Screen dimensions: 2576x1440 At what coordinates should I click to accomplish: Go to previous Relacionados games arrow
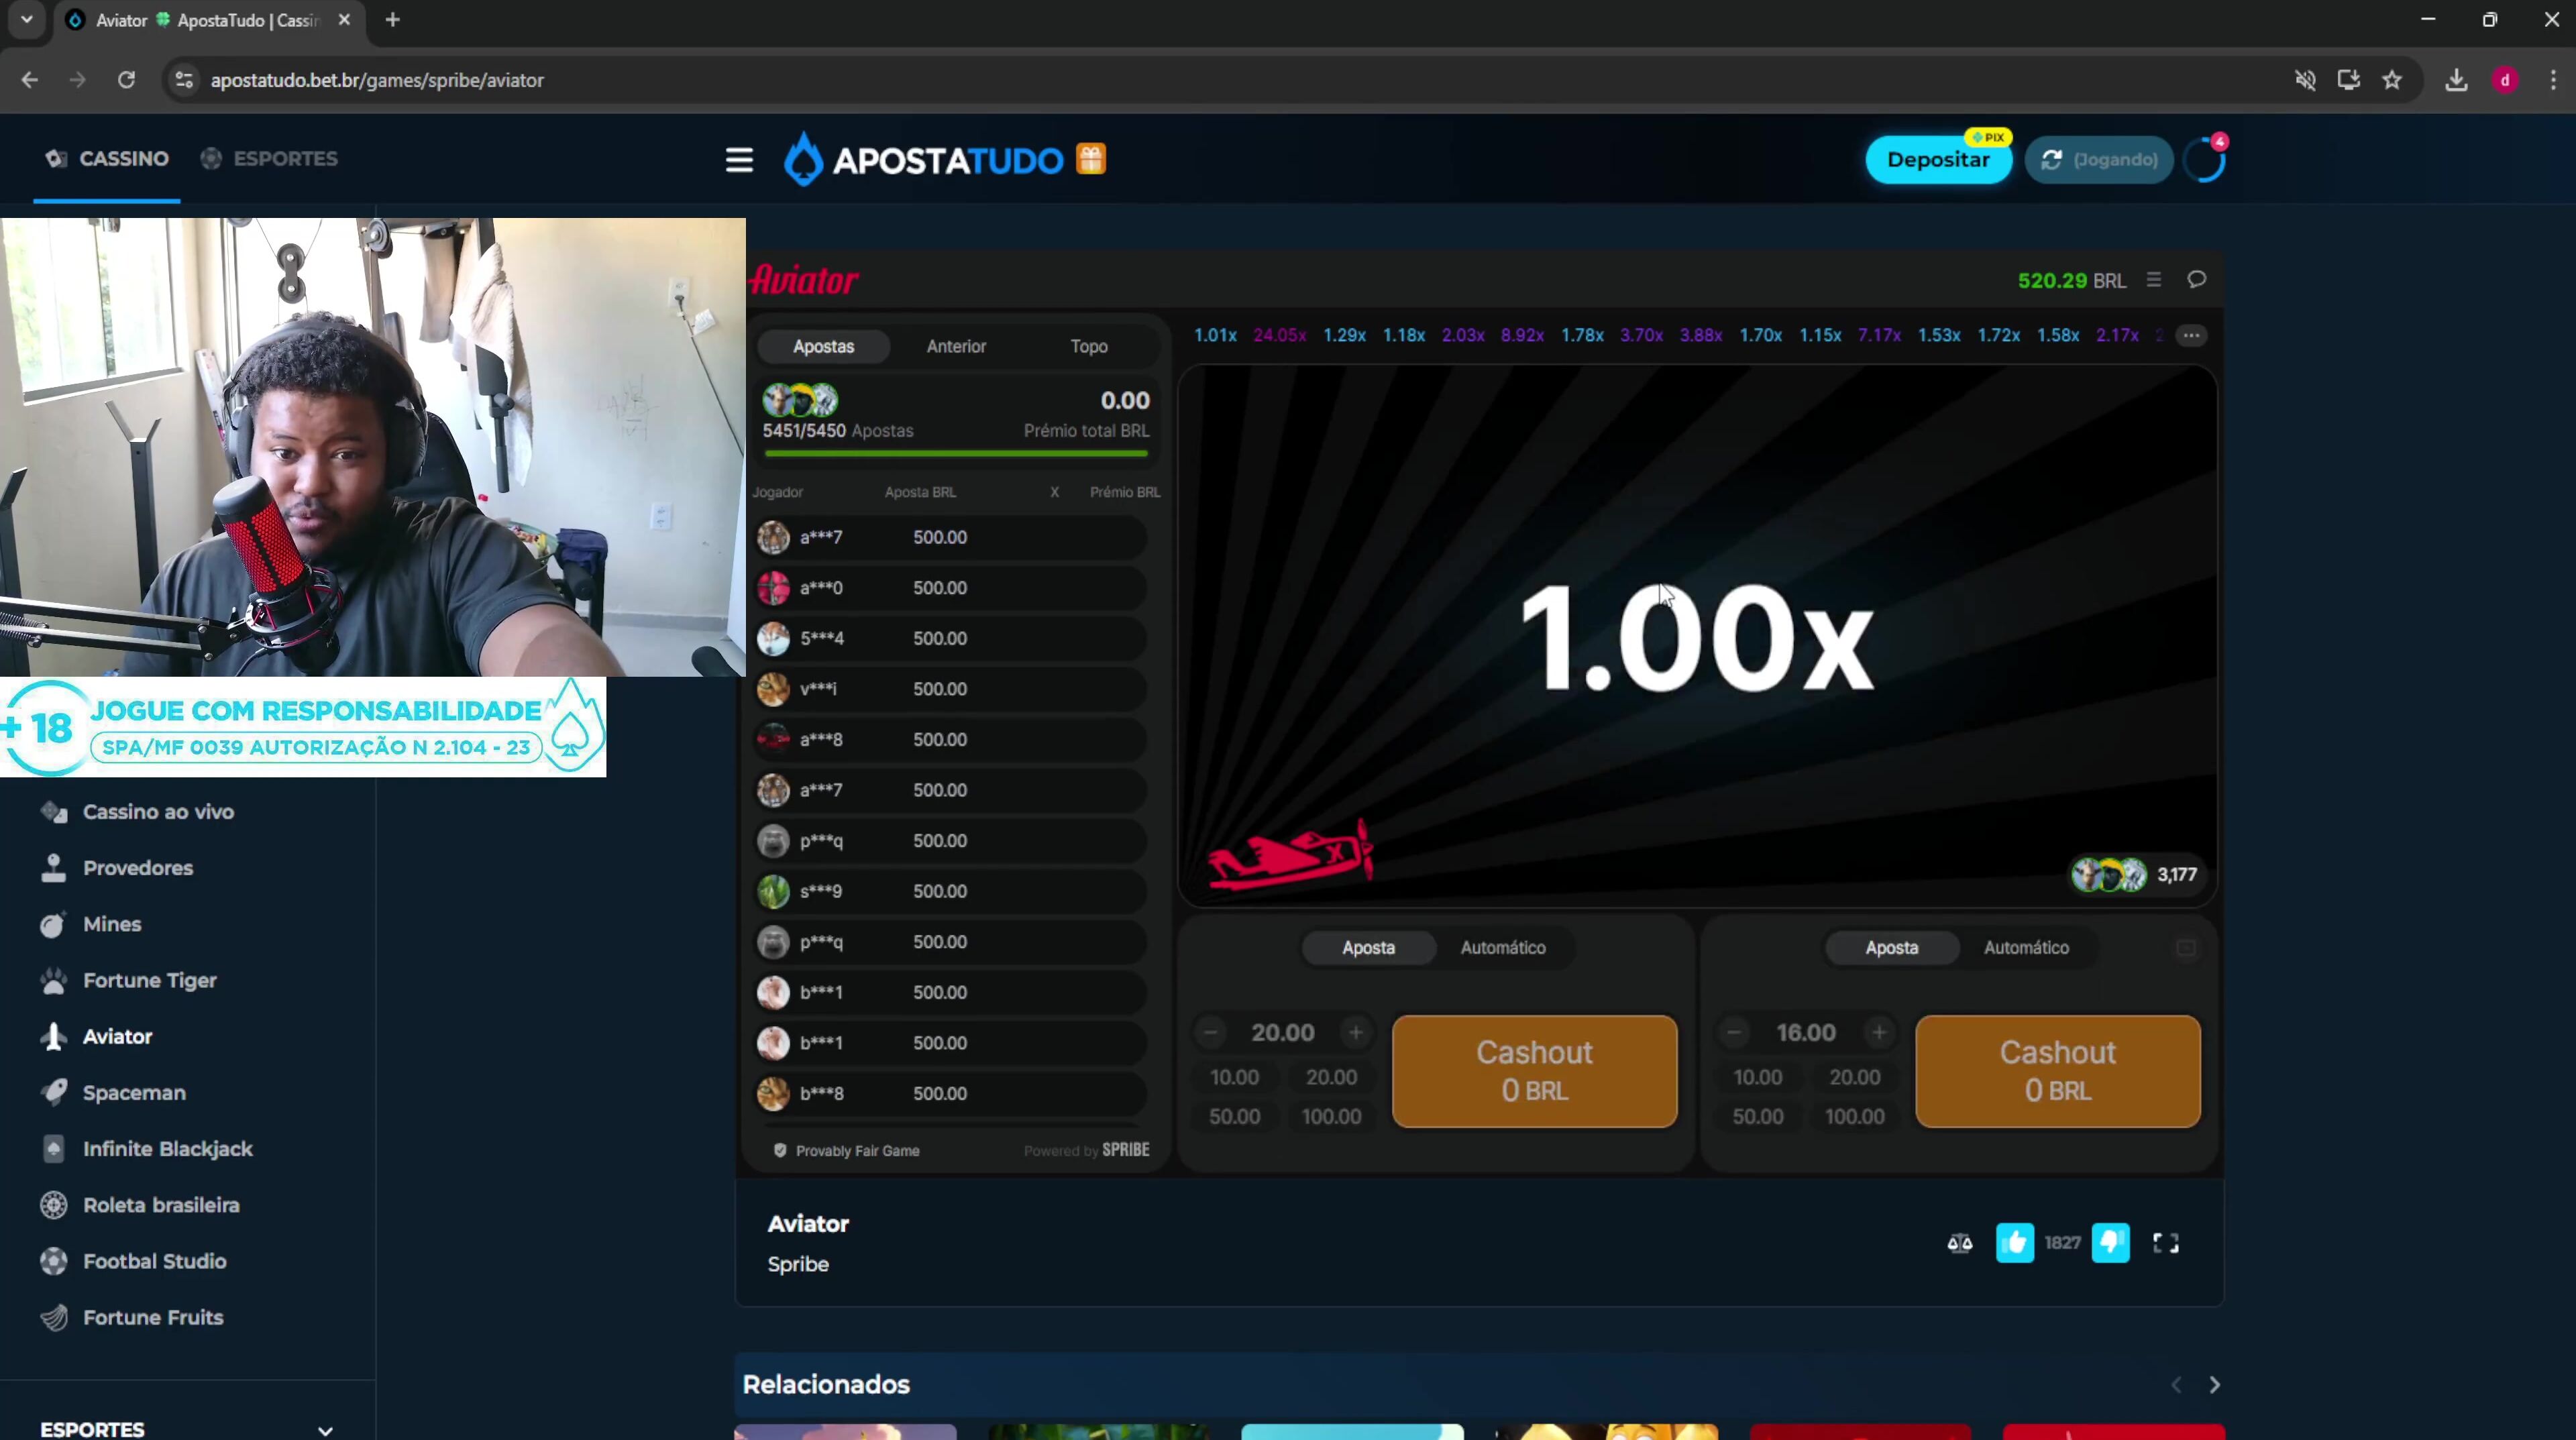coord(2176,1384)
